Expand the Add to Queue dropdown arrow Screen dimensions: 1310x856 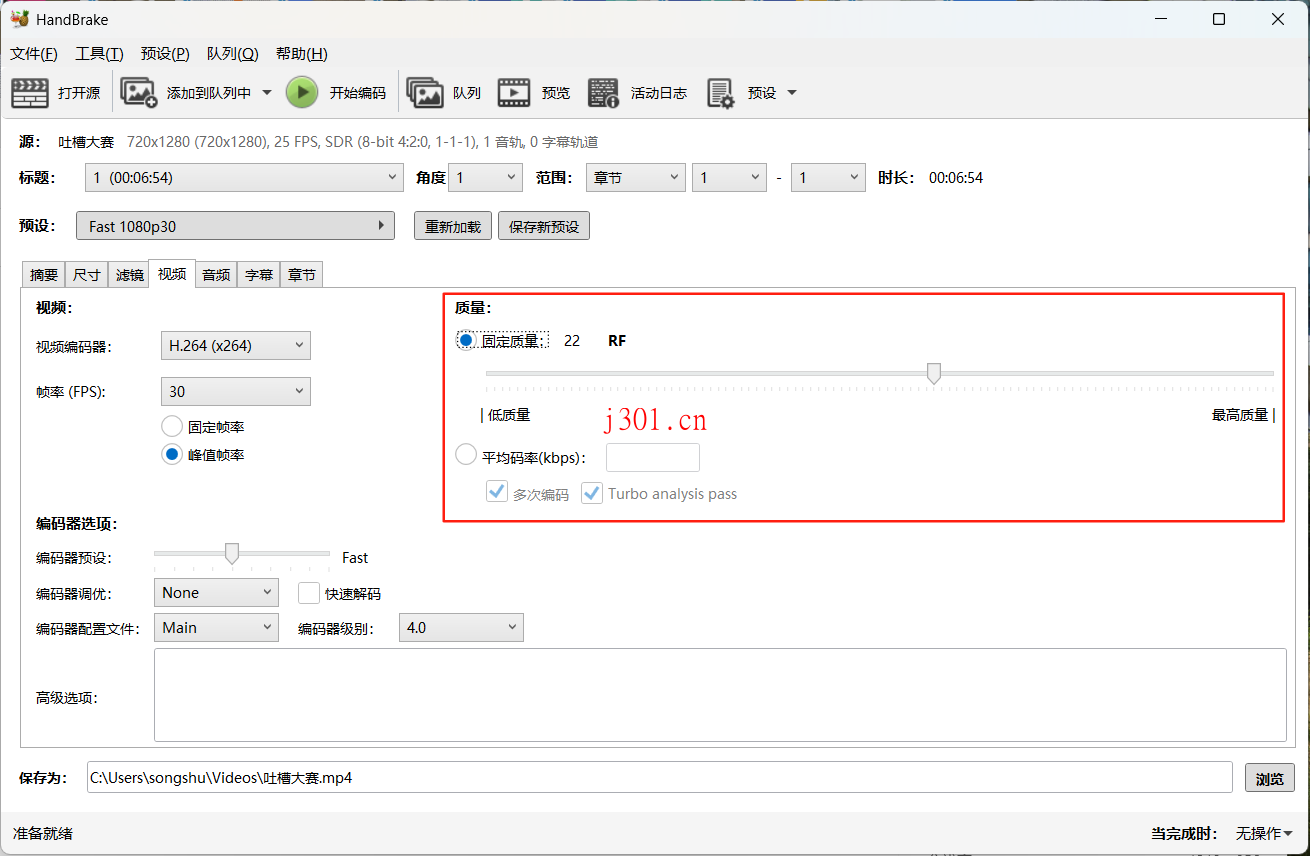click(x=267, y=93)
